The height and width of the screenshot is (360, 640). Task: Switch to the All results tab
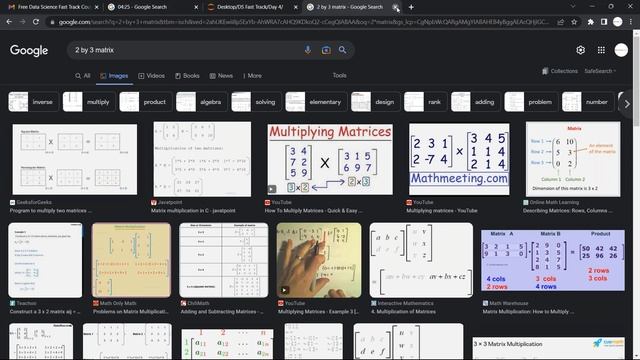[x=83, y=76]
